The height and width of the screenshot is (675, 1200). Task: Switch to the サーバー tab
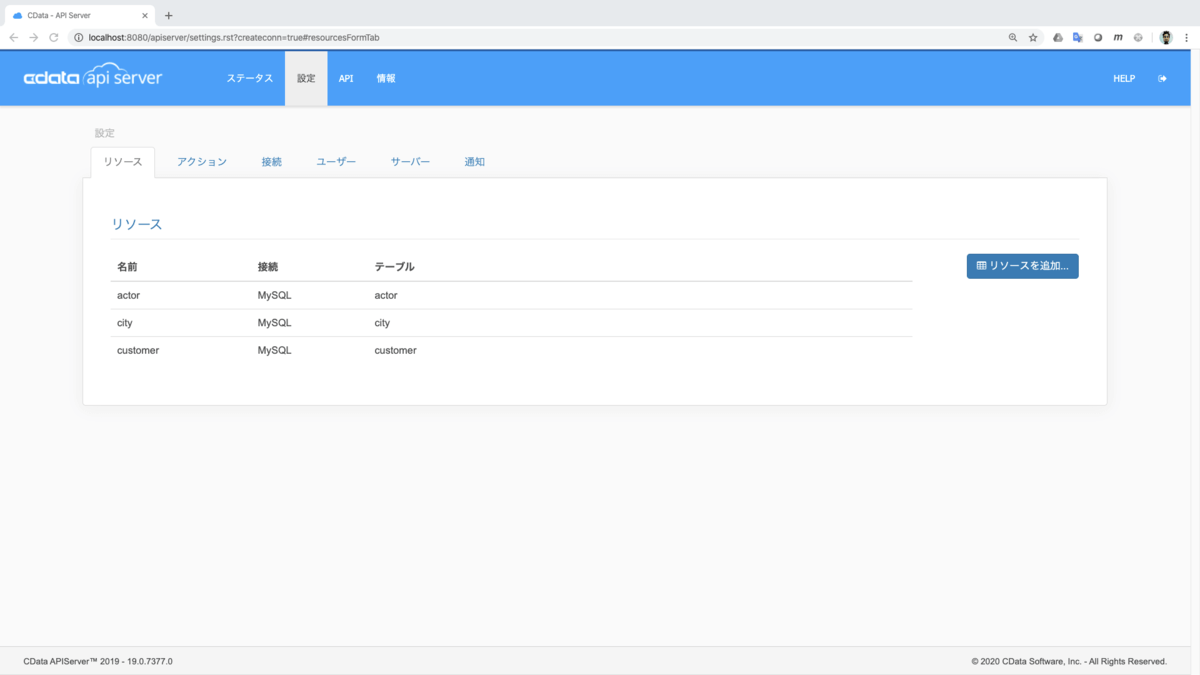tap(410, 162)
